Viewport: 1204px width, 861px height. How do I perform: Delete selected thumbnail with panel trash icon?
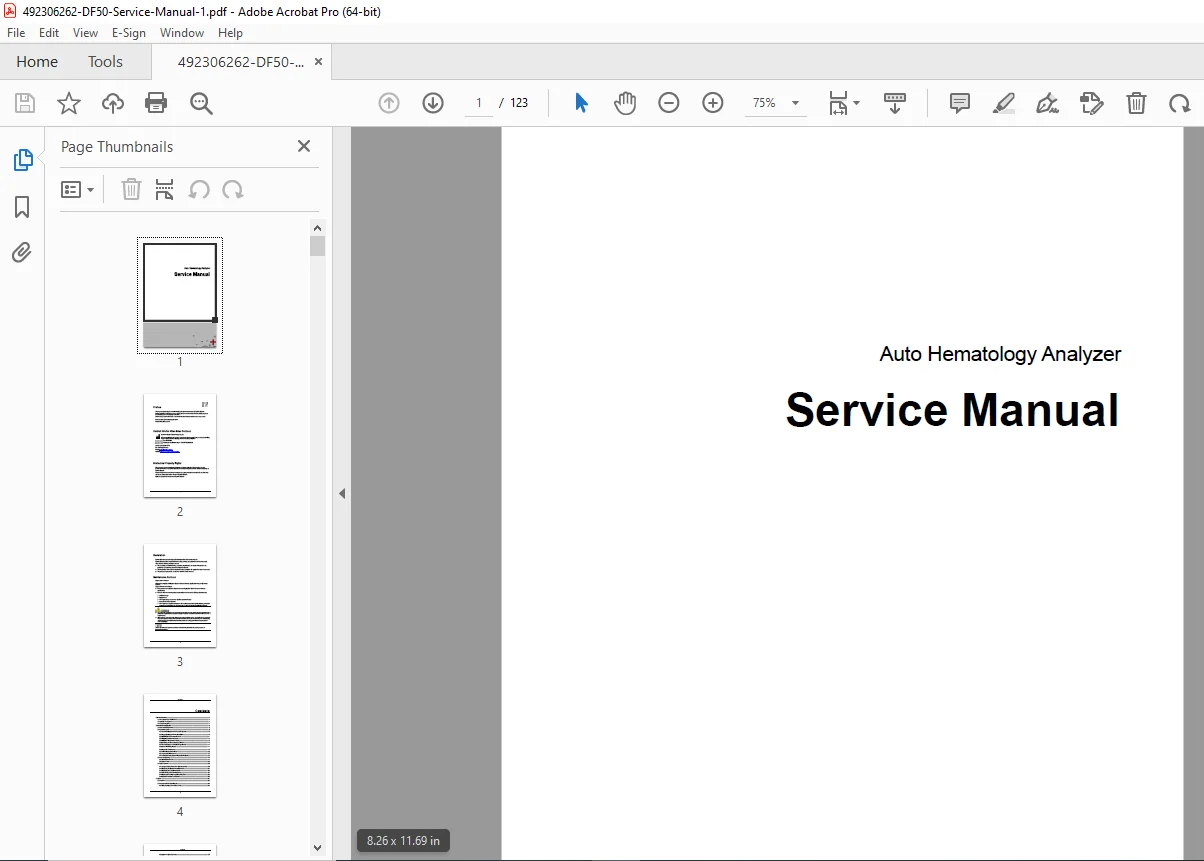coord(131,189)
